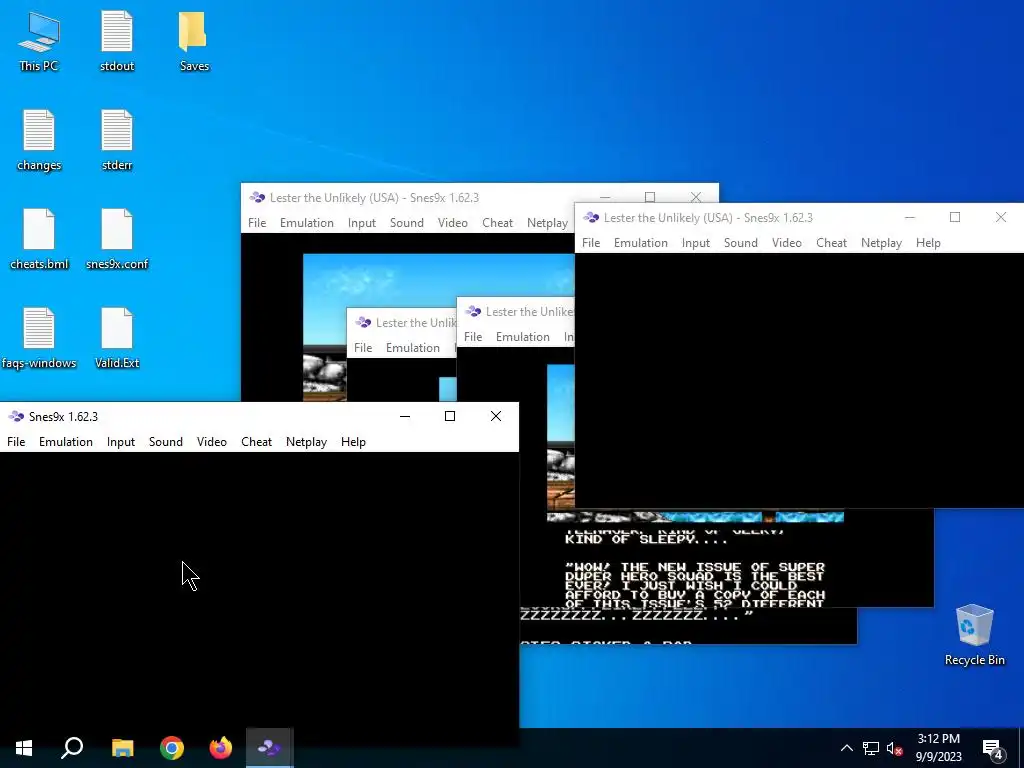Click the network status tray icon
The image size is (1024, 768).
(x=871, y=748)
